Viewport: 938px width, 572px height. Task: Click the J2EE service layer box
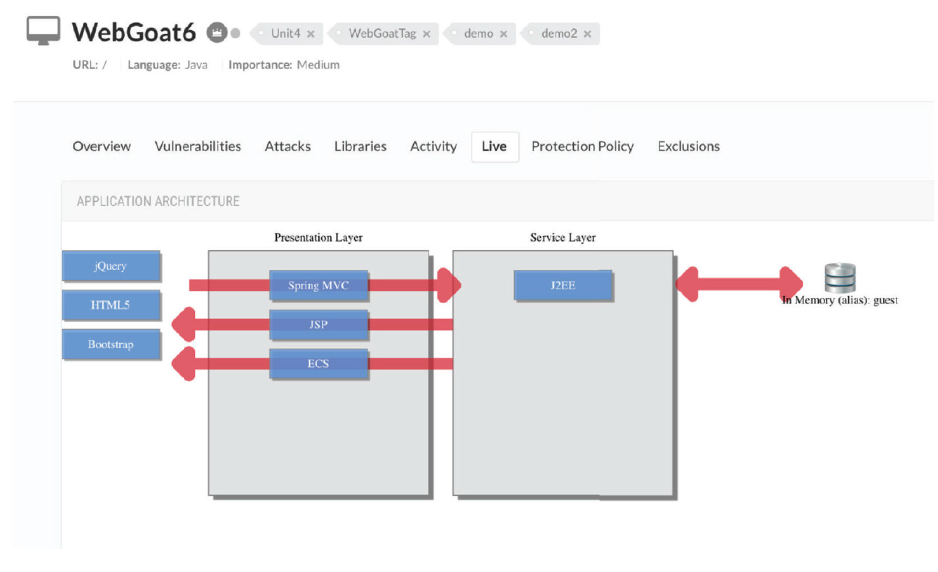(x=563, y=285)
